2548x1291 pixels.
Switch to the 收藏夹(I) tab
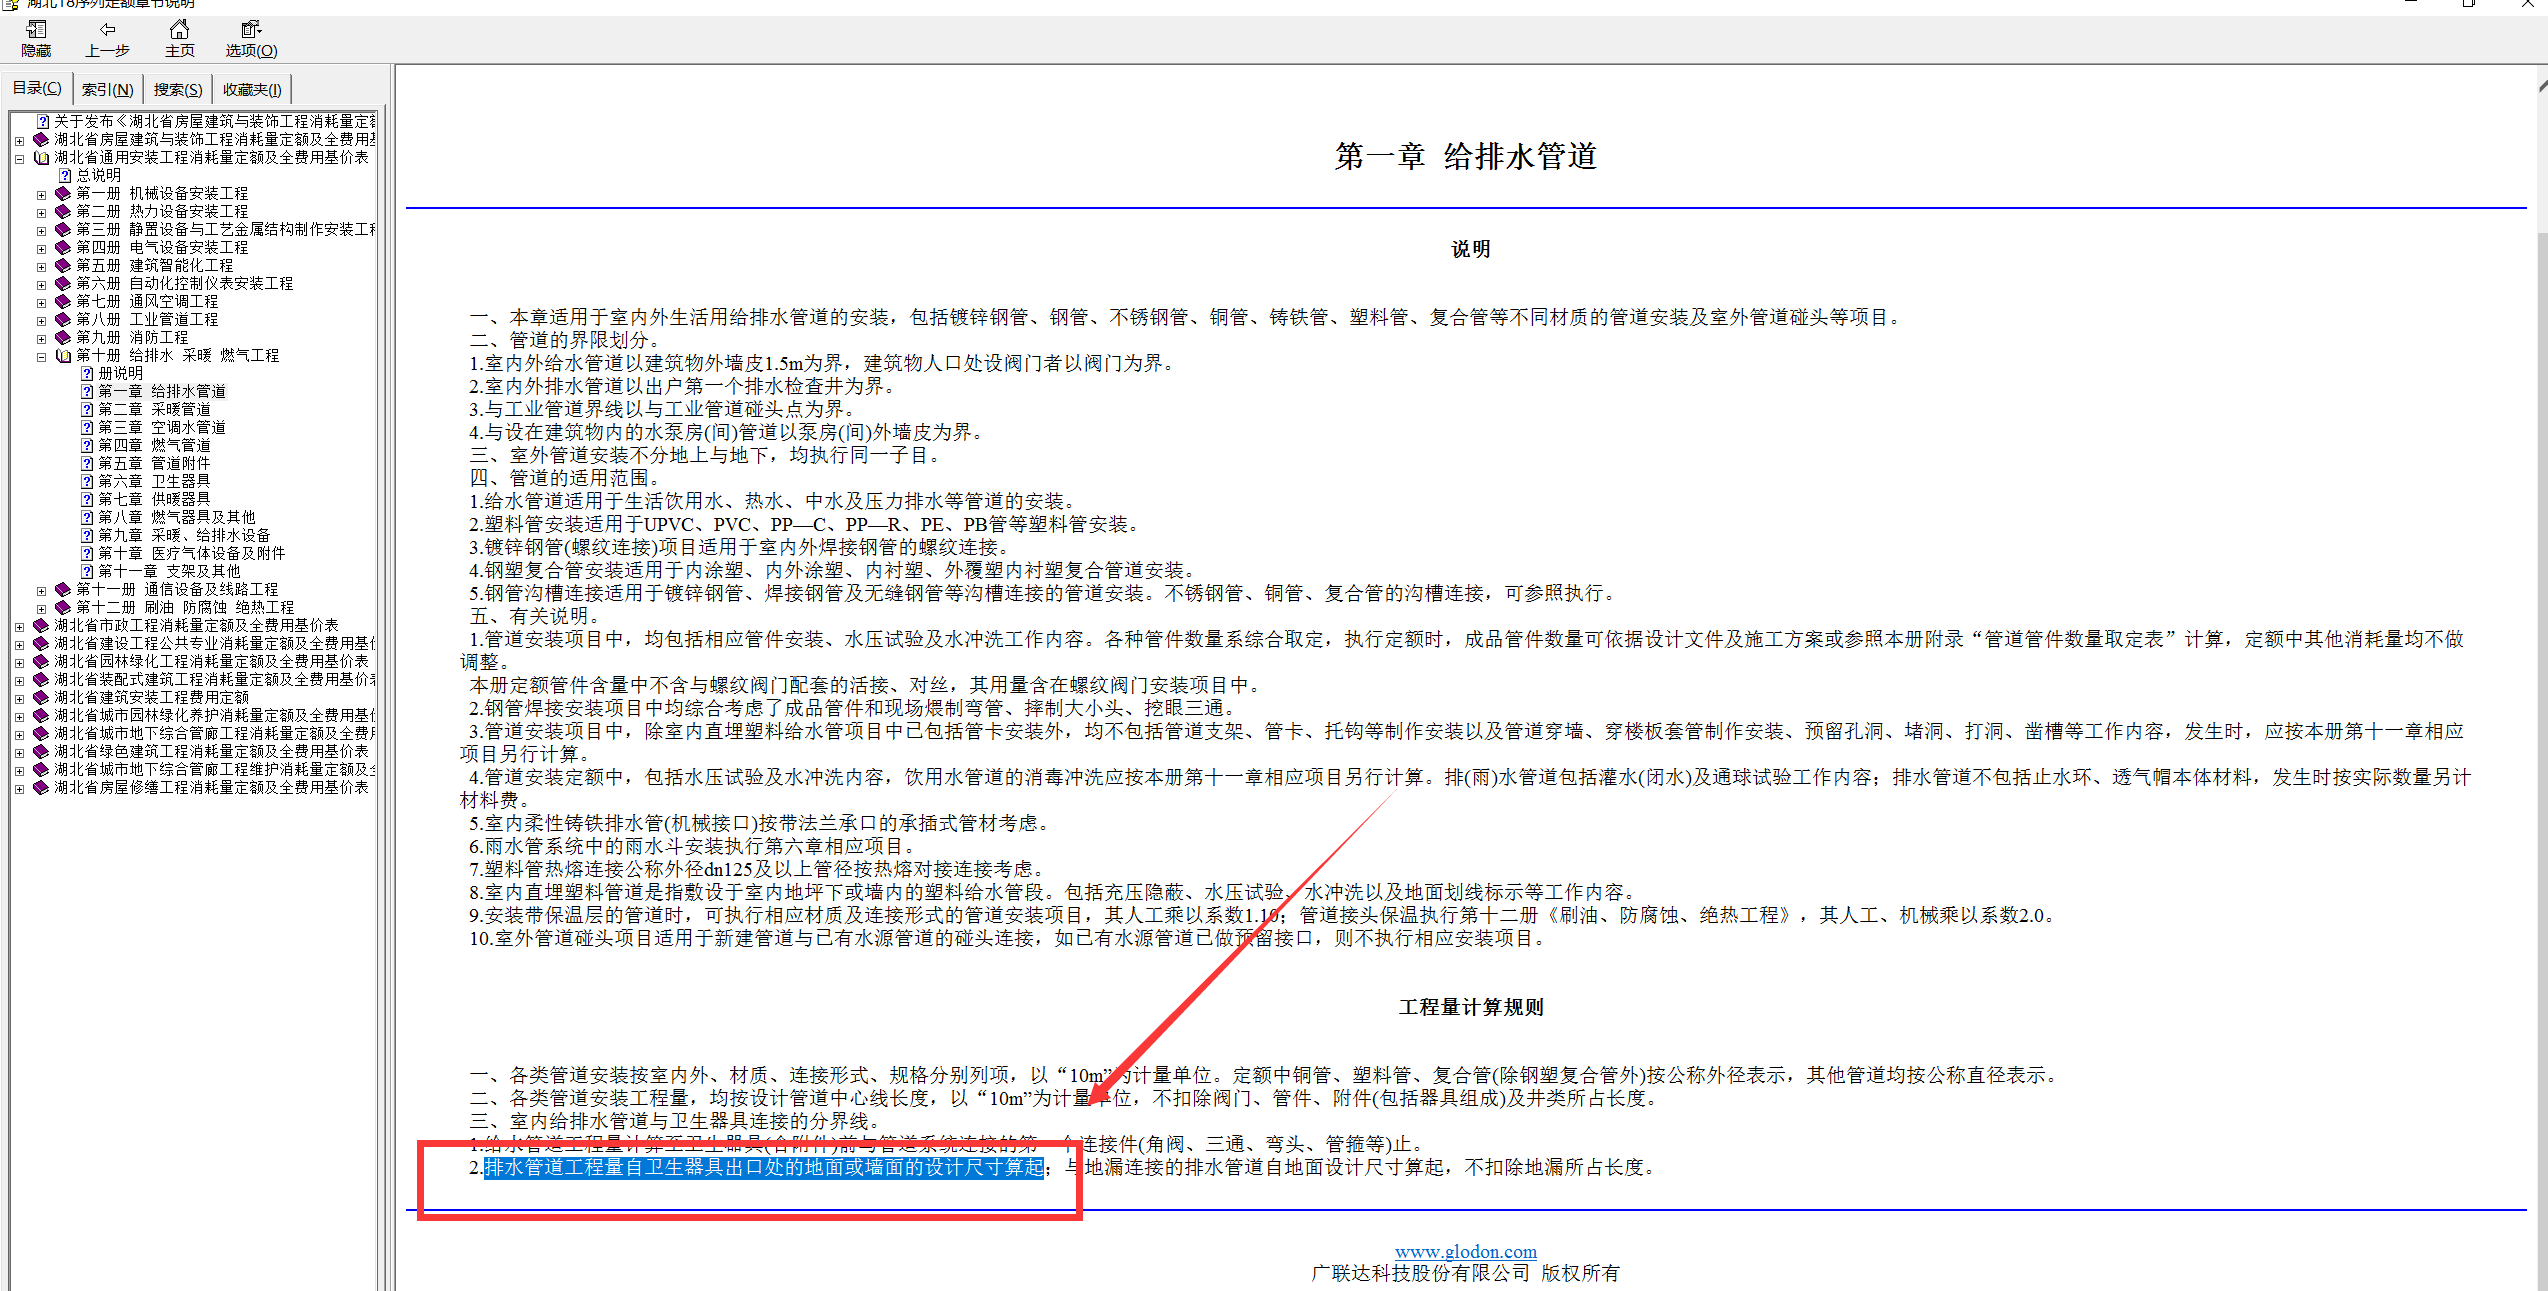[252, 90]
